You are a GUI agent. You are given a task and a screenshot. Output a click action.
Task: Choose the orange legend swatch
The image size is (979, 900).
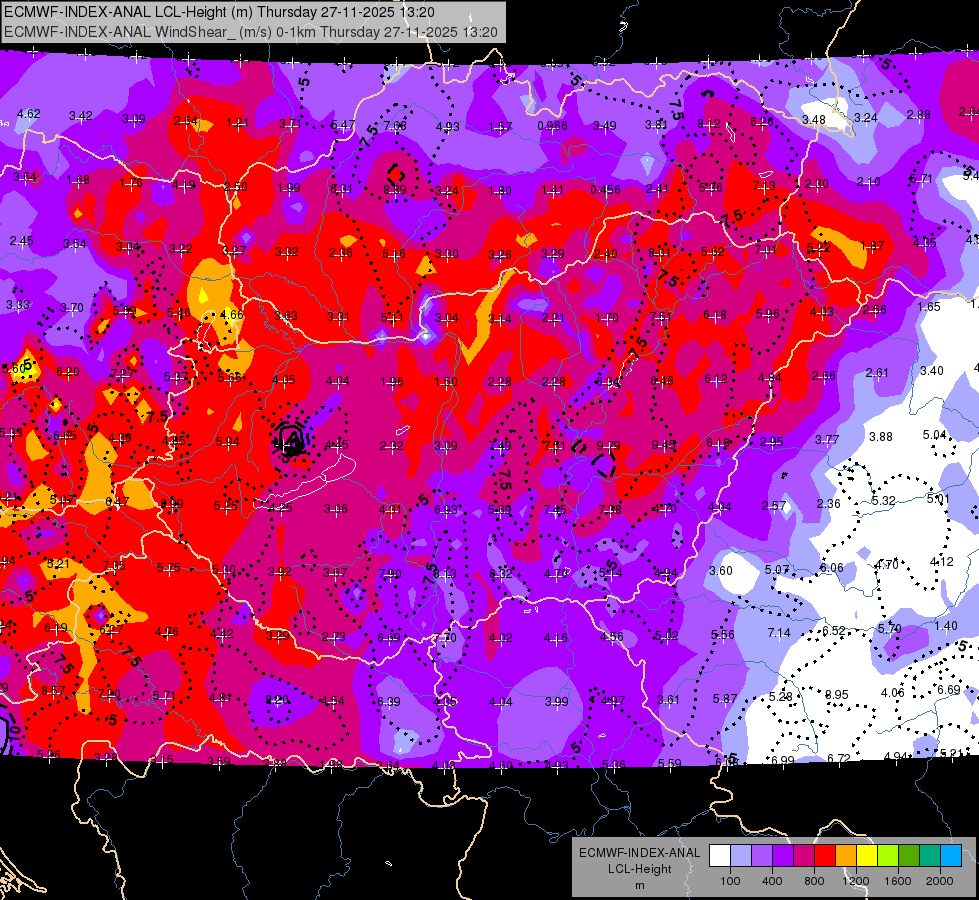pyautogui.click(x=846, y=856)
